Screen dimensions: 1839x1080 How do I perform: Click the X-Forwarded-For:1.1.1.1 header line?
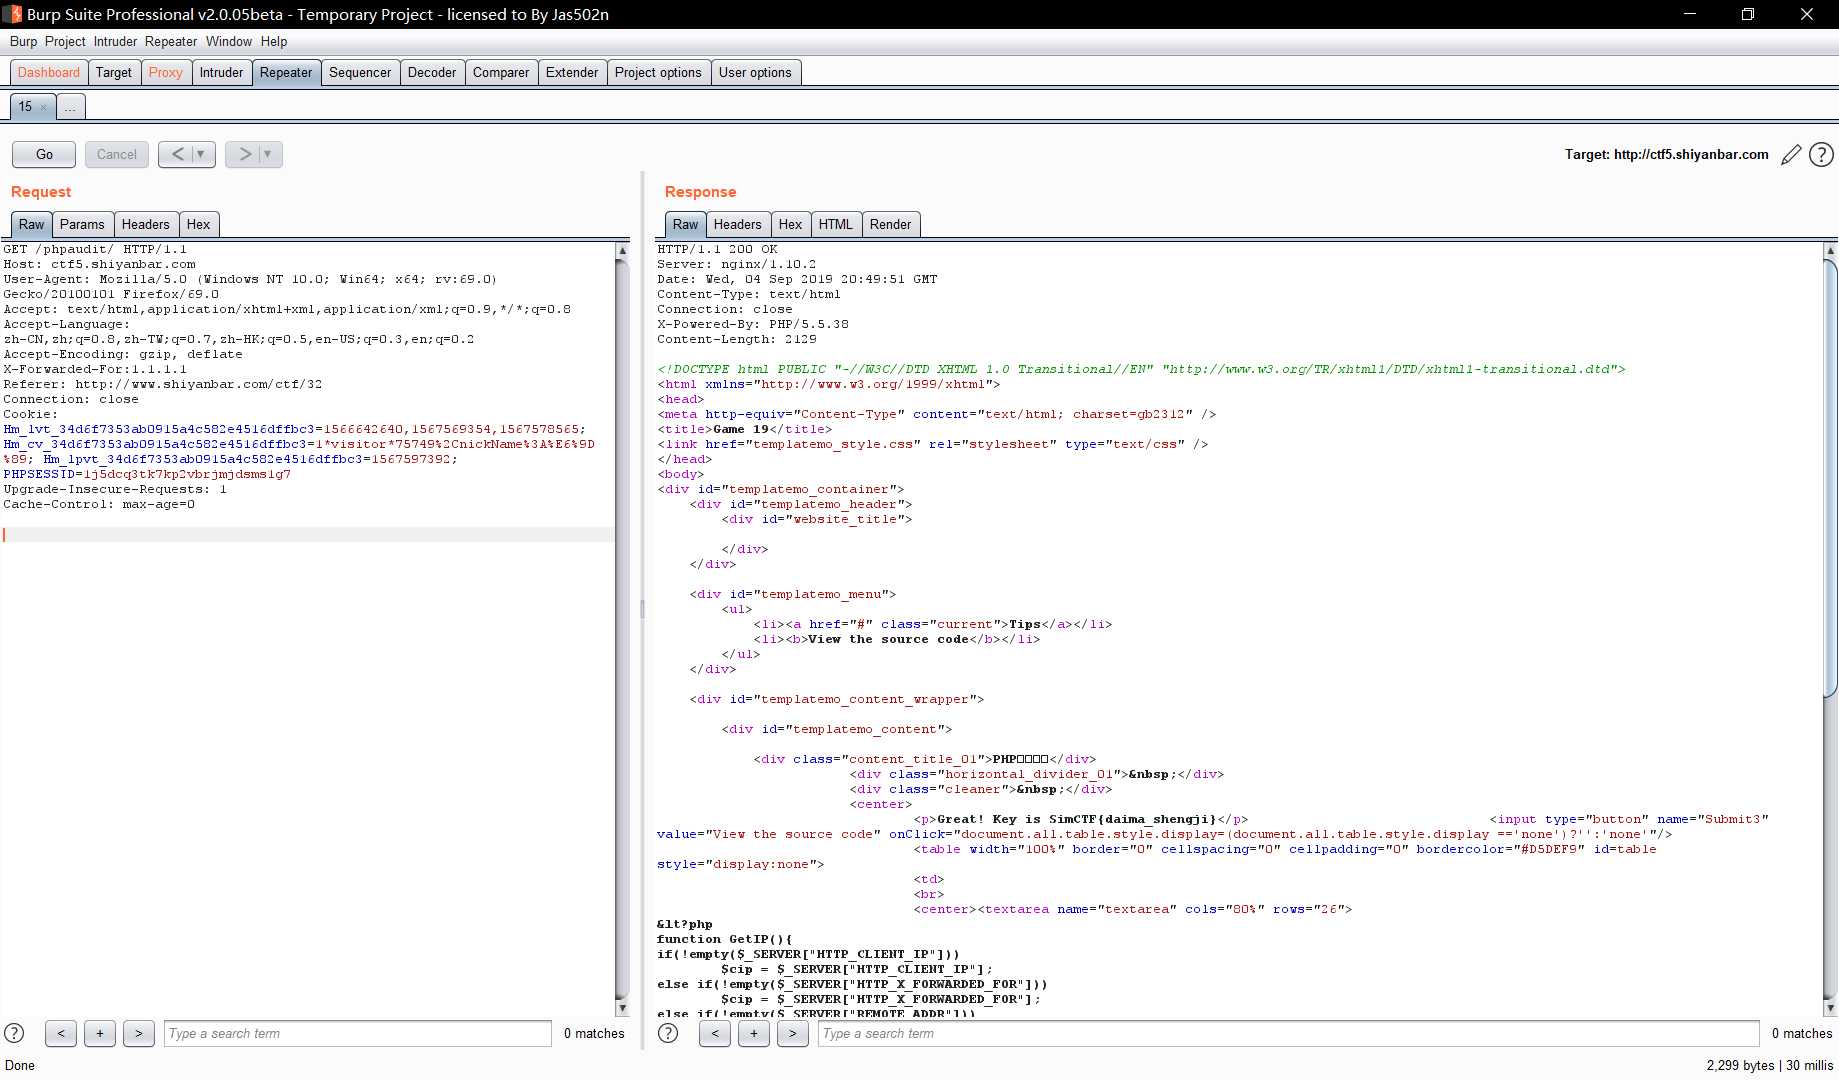tap(95, 369)
